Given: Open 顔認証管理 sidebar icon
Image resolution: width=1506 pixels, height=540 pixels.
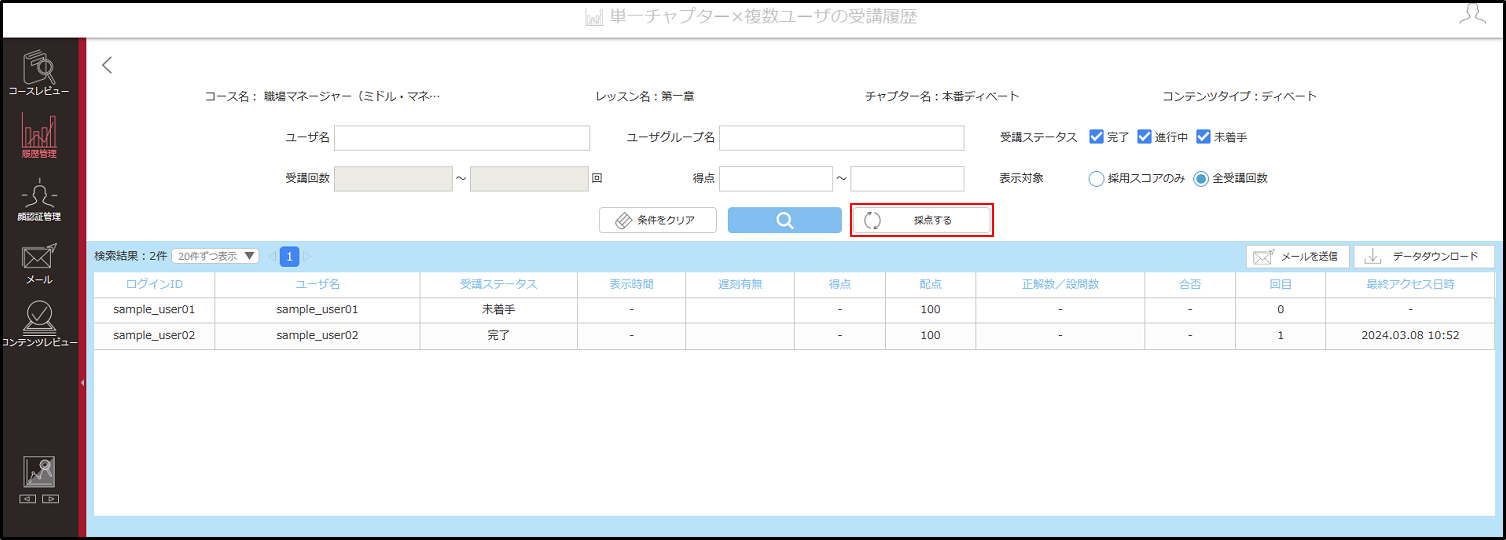Looking at the screenshot, I should [39, 200].
